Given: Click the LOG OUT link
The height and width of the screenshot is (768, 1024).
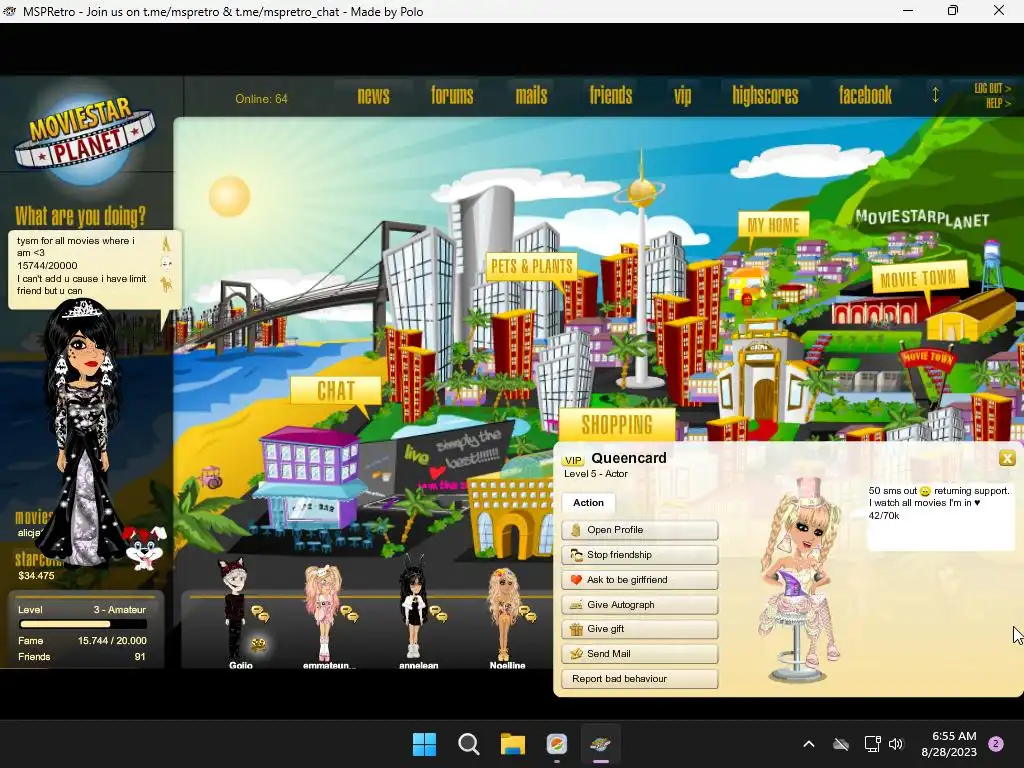Looking at the screenshot, I should point(992,88).
